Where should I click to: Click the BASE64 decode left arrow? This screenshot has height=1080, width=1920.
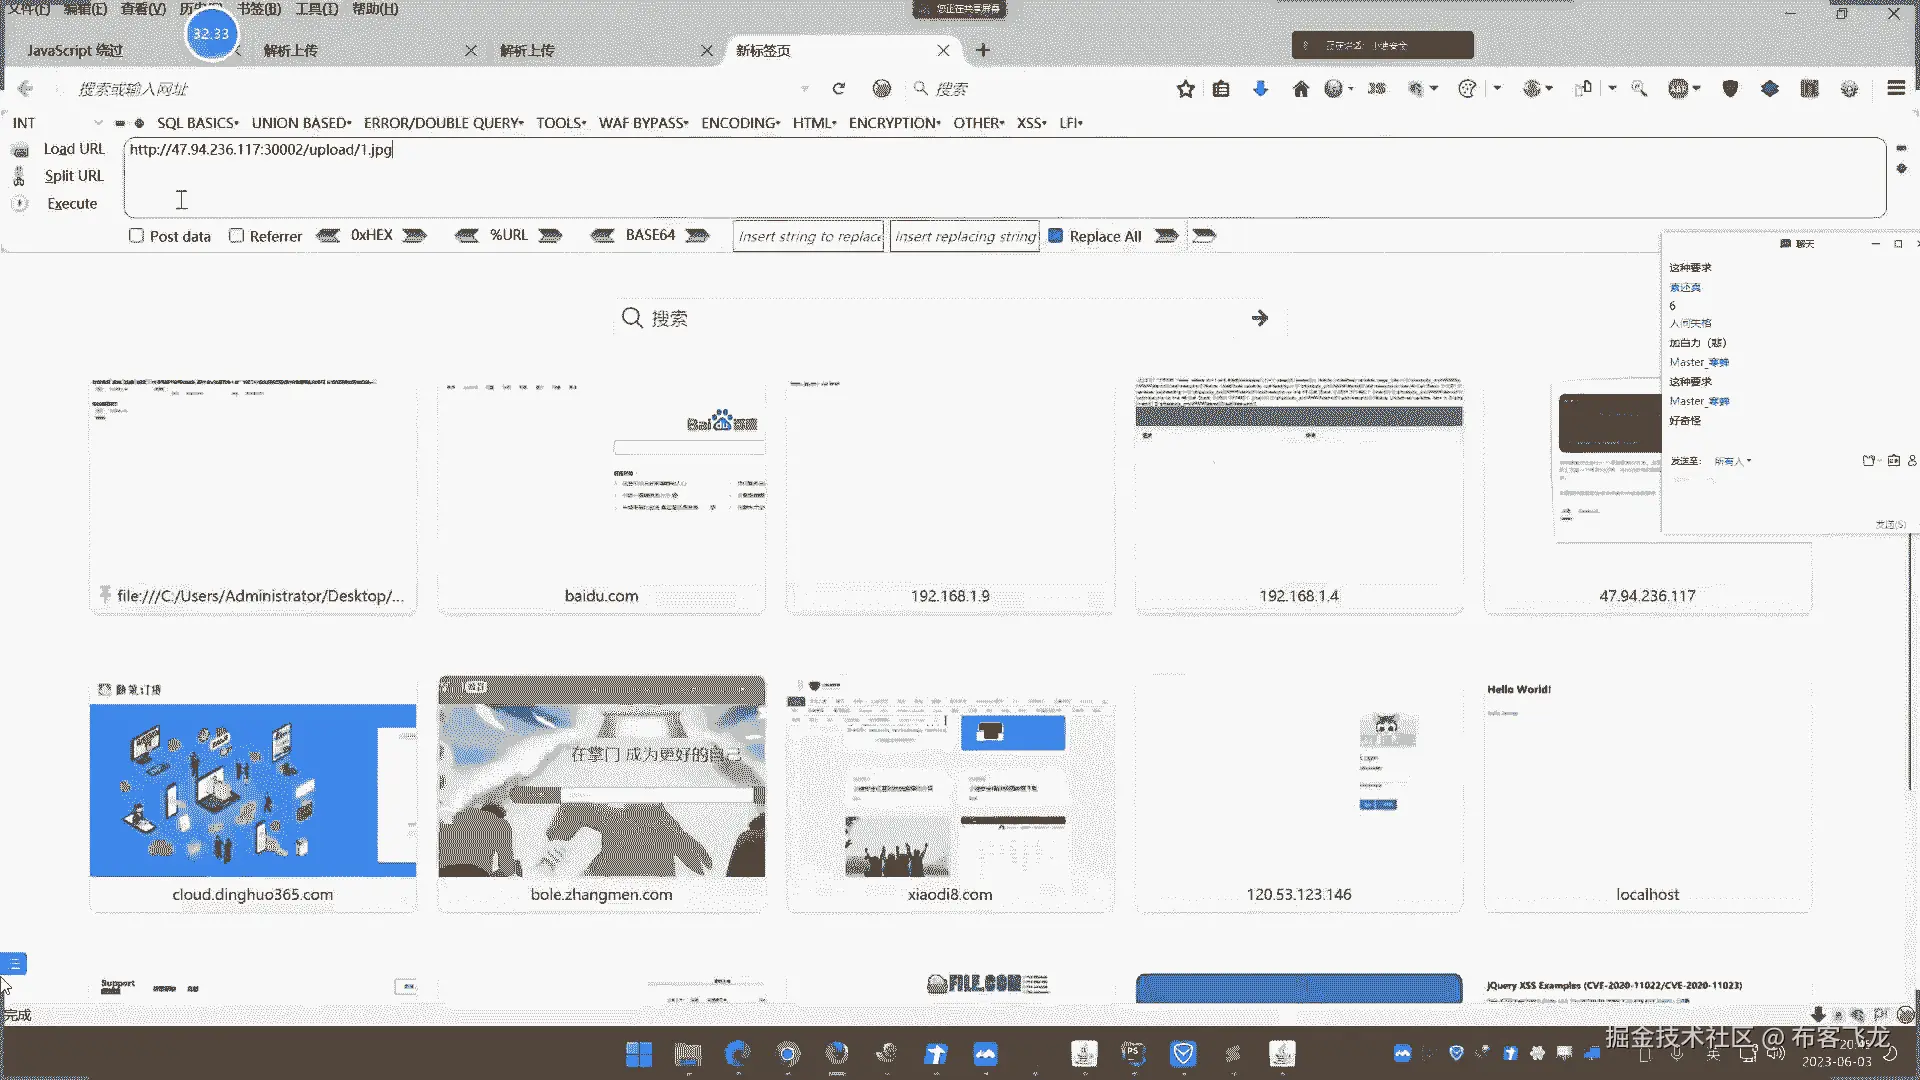tap(602, 236)
